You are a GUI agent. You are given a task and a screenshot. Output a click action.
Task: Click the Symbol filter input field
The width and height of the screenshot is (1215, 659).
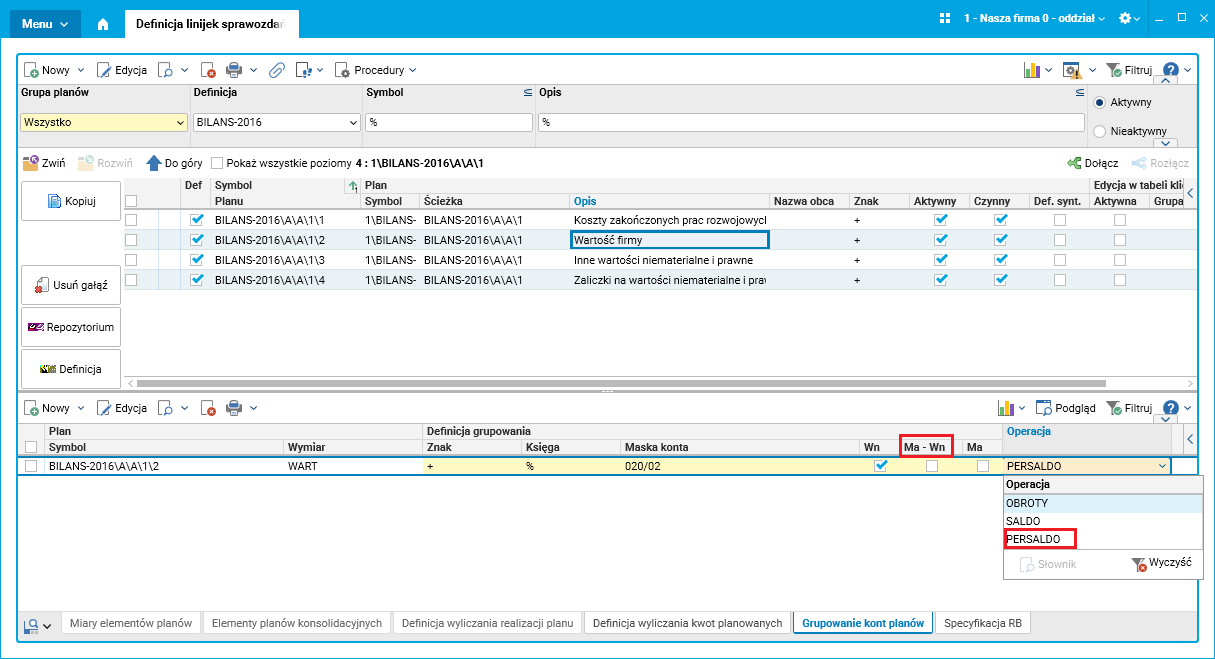(449, 122)
